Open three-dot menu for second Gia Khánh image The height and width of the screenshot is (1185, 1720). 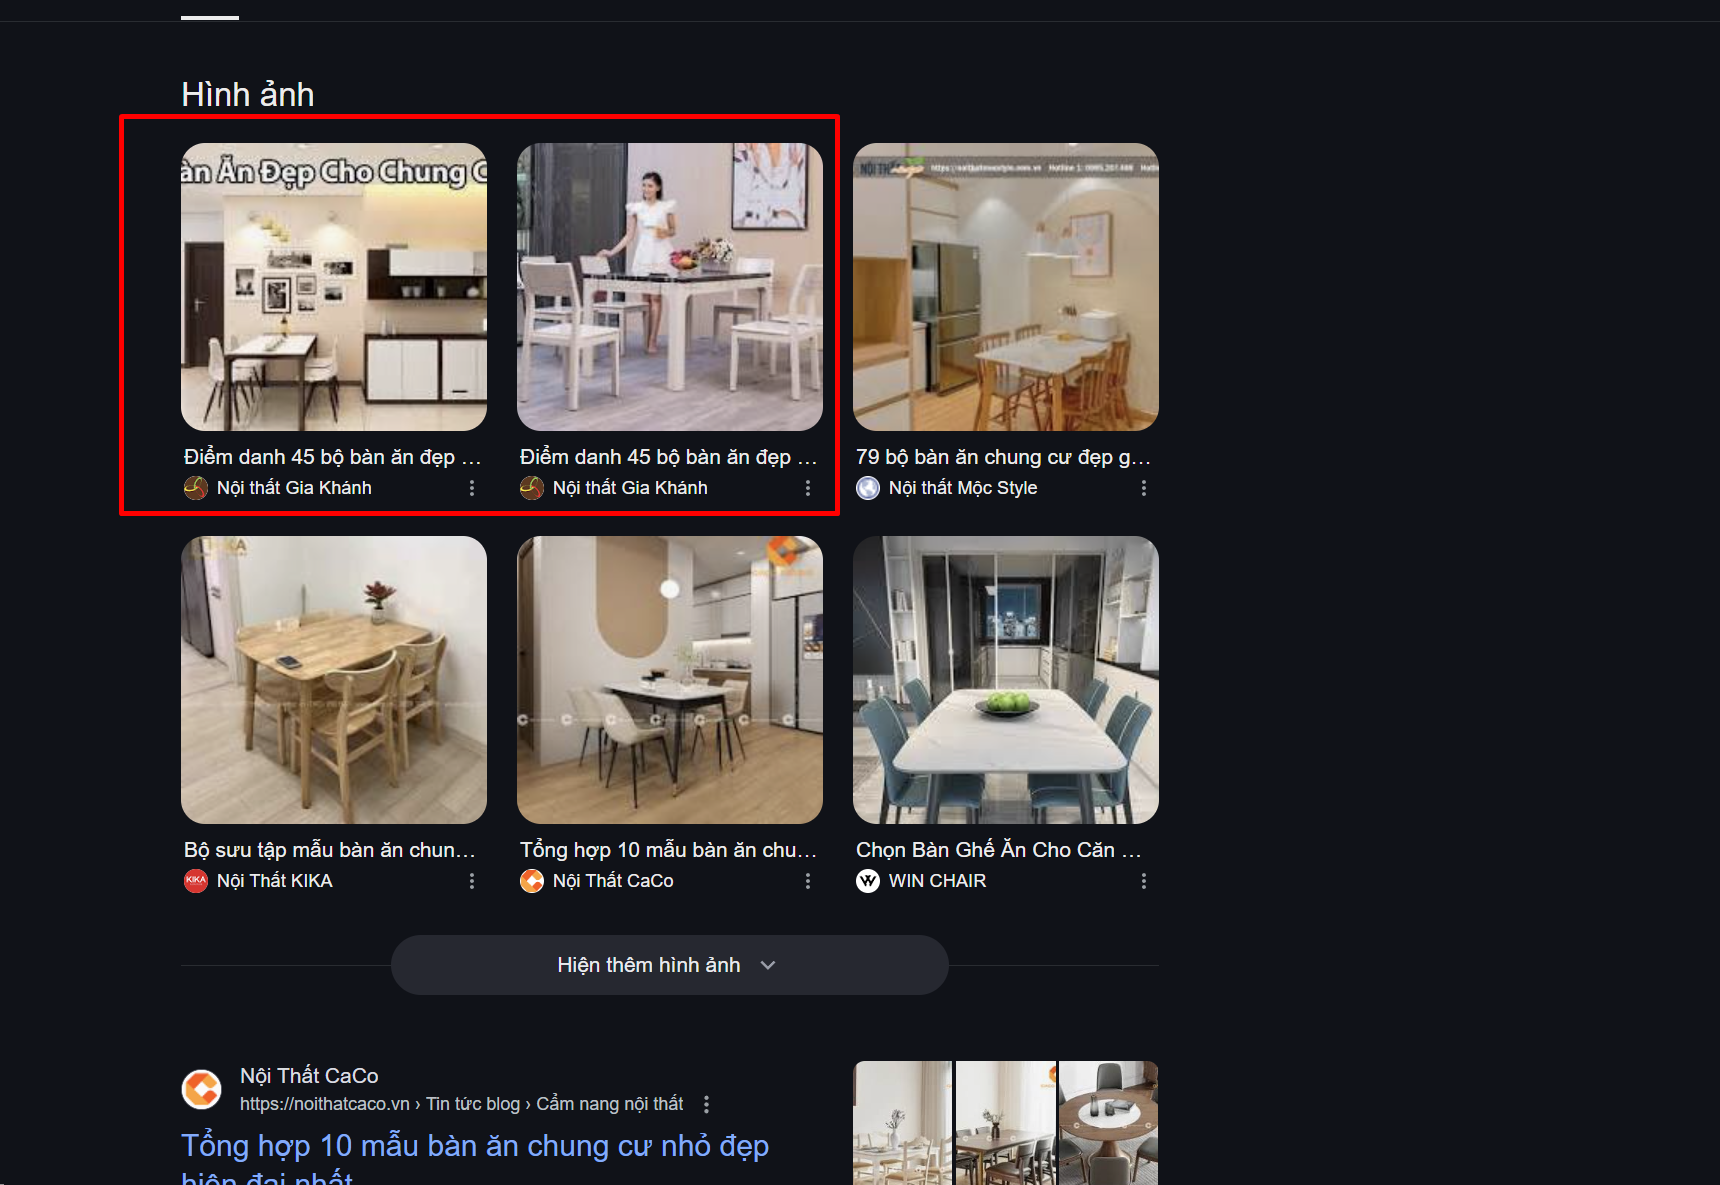(x=808, y=488)
